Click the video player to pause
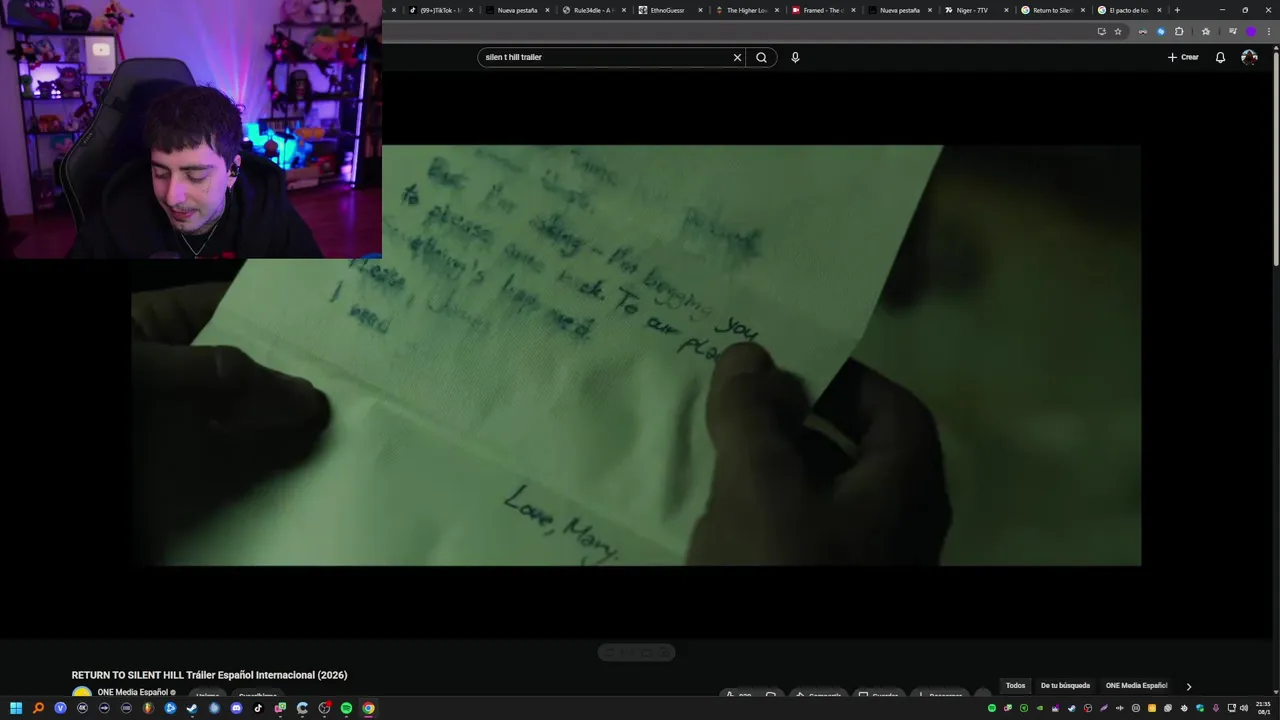This screenshot has height=720, width=1280. click(x=636, y=355)
